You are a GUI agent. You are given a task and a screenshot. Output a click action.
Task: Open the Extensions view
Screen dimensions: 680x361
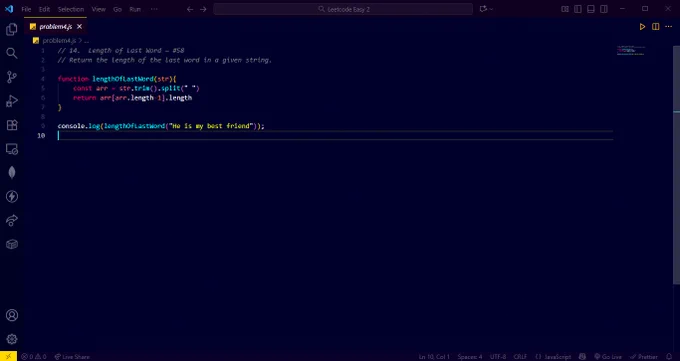click(12, 125)
